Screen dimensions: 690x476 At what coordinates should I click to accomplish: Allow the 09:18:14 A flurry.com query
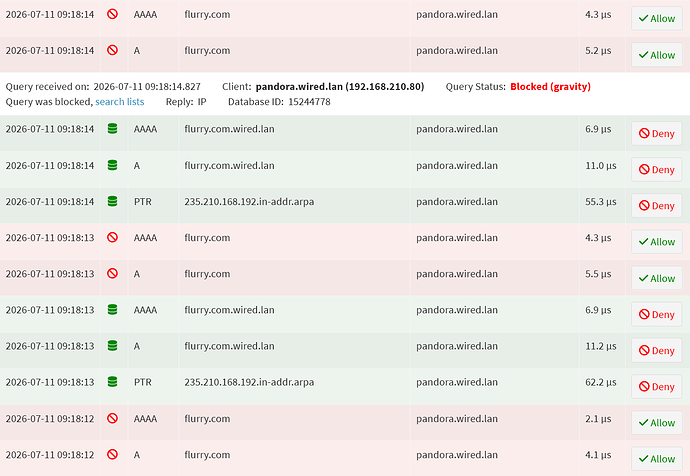tap(657, 55)
